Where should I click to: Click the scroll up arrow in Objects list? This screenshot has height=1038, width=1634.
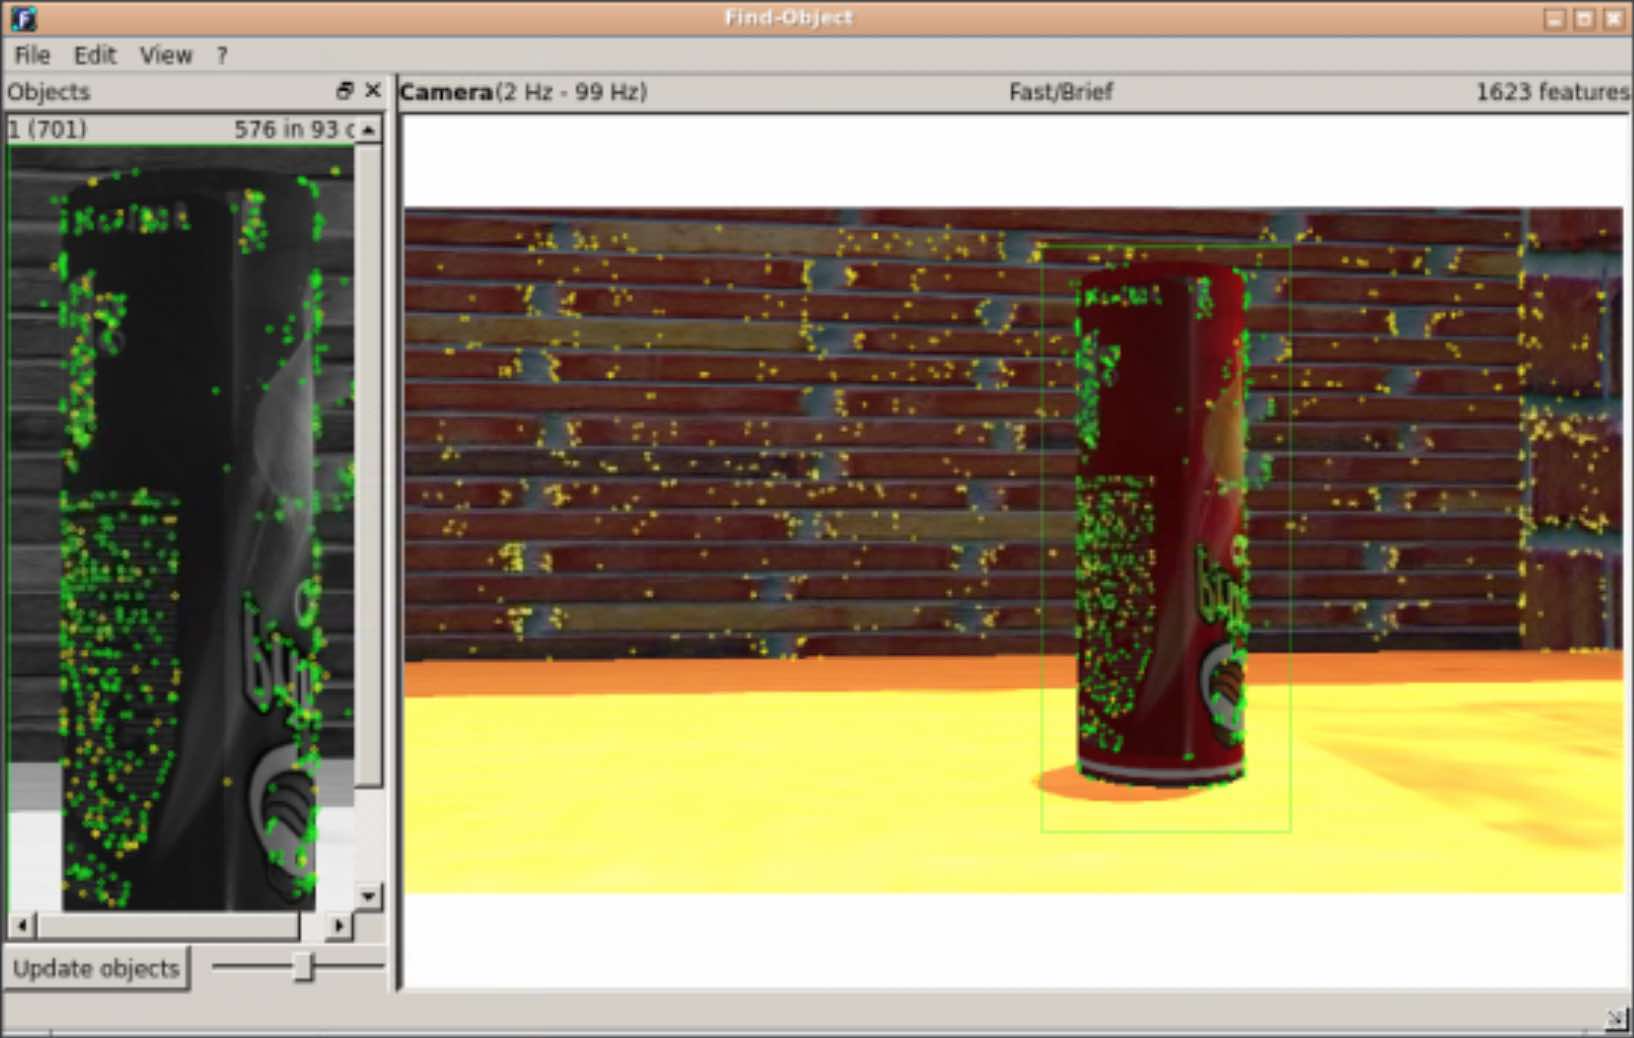[x=369, y=130]
